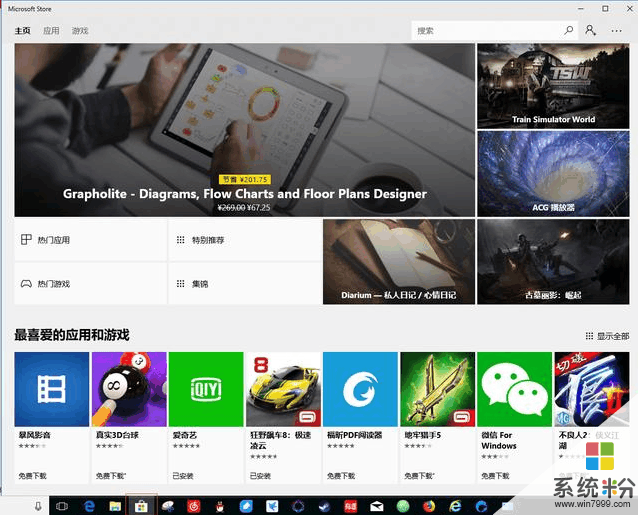Click 已安装 under 爱奇艺
Viewport: 638px width, 515px height.
pos(183,476)
